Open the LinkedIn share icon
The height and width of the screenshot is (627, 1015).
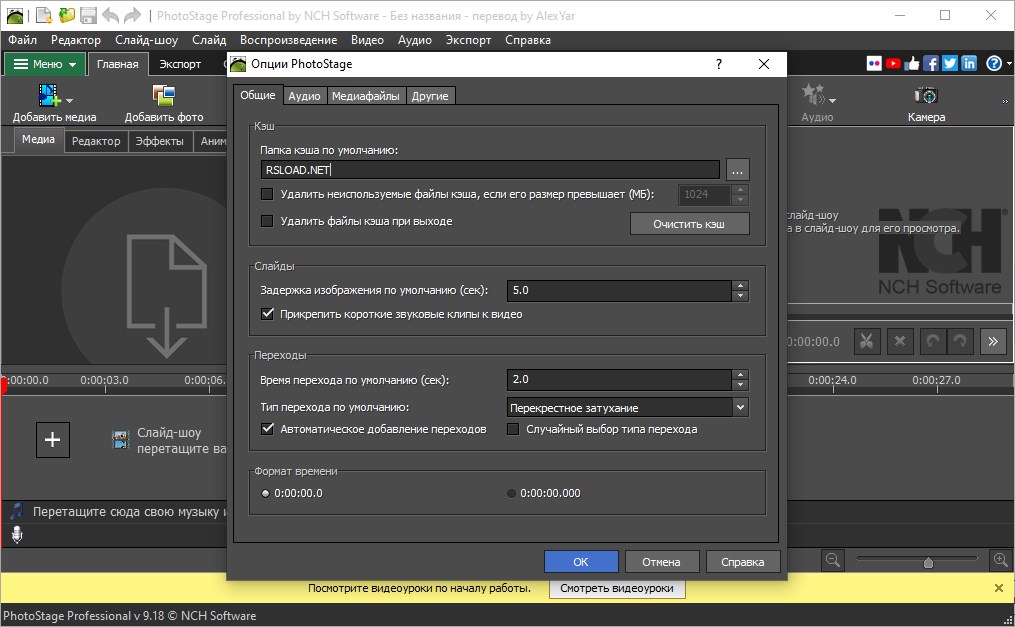pyautogui.click(x=969, y=63)
